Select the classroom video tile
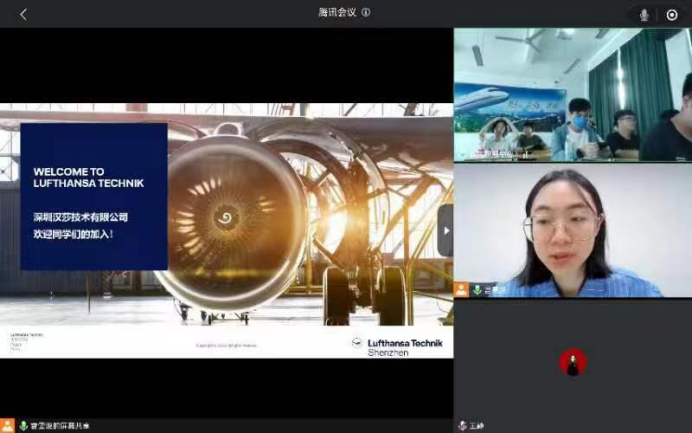 (573, 95)
